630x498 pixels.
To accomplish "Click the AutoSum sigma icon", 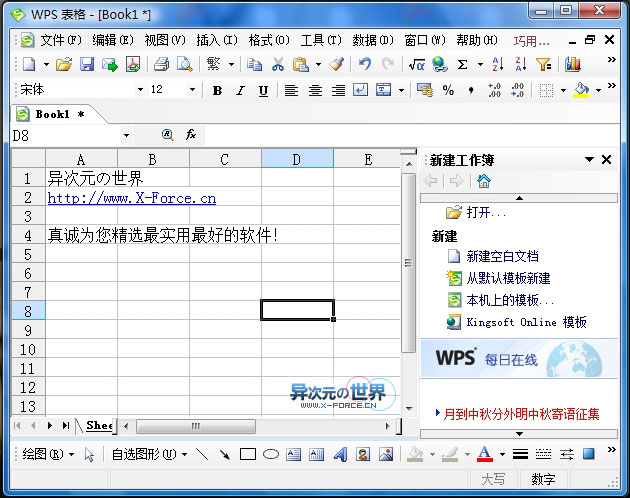I will click(463, 64).
